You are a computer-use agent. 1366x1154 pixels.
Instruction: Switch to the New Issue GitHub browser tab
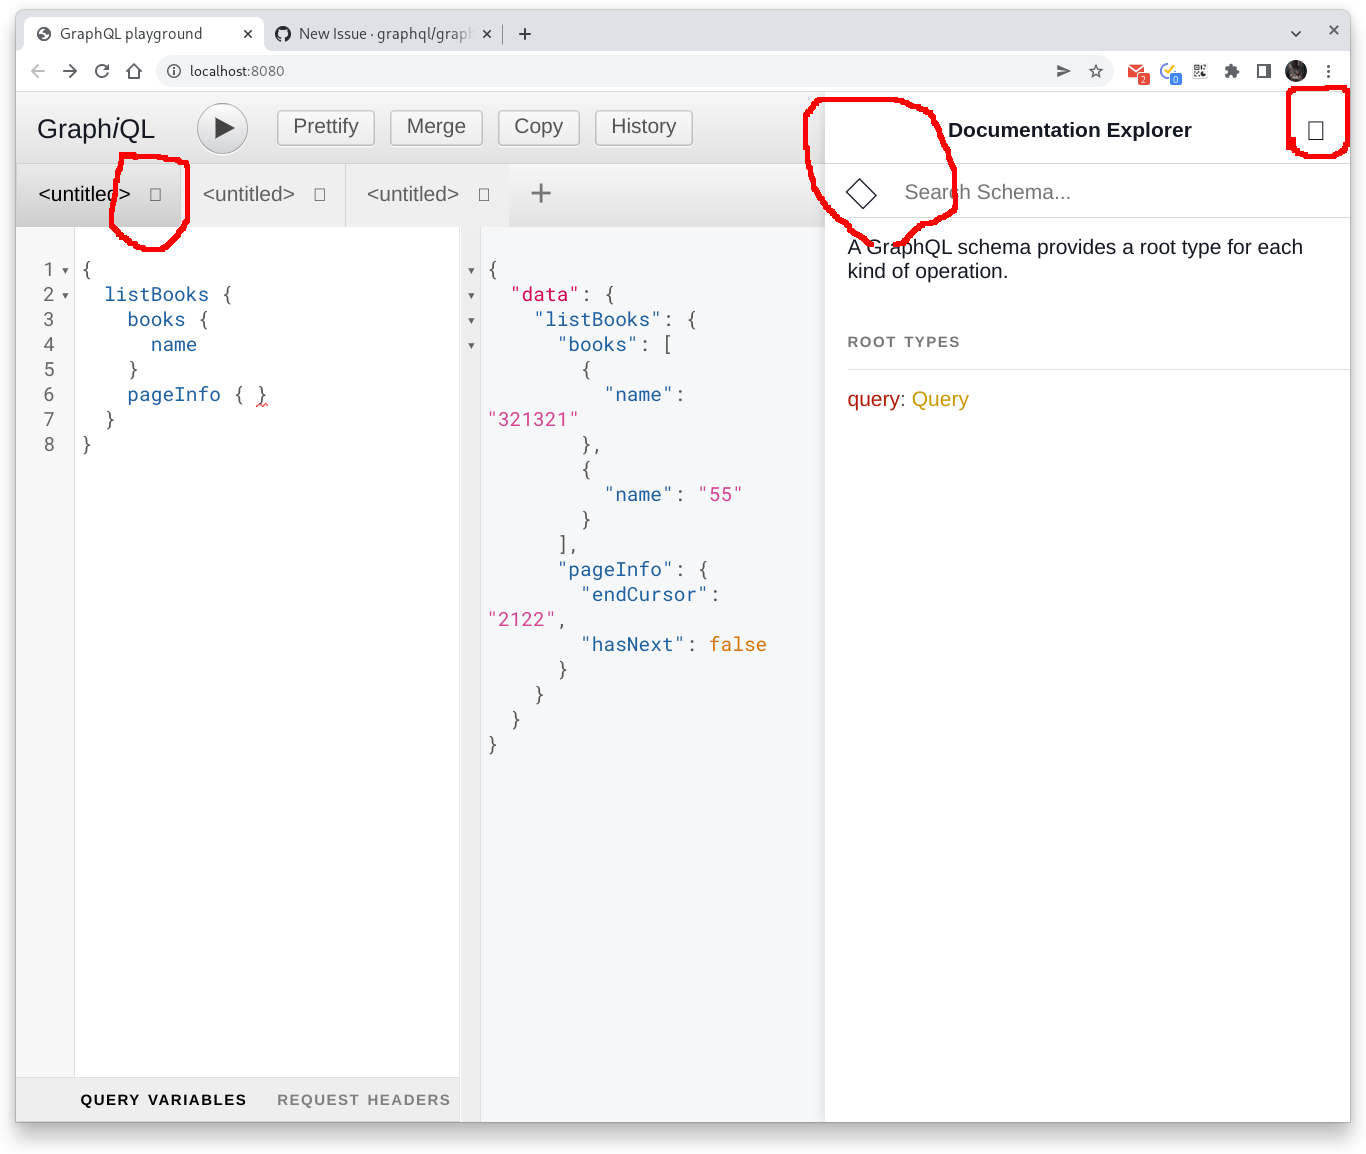(x=385, y=34)
